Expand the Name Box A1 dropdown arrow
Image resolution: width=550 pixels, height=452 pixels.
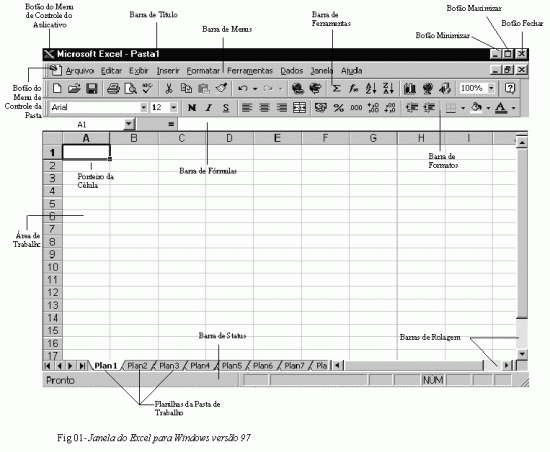[x=129, y=124]
